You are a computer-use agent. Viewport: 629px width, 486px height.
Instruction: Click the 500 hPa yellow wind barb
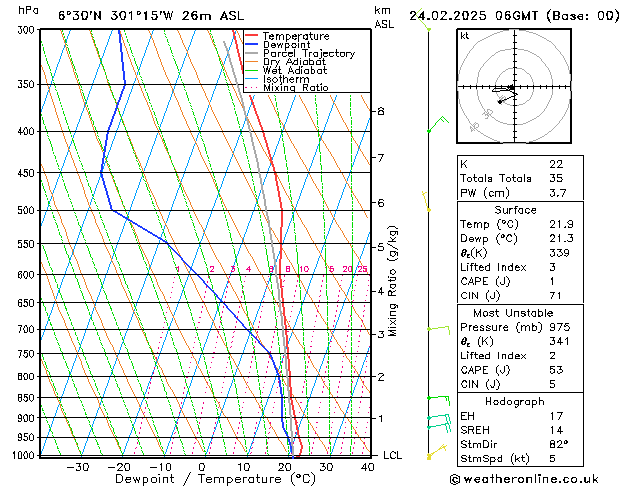coord(426,201)
